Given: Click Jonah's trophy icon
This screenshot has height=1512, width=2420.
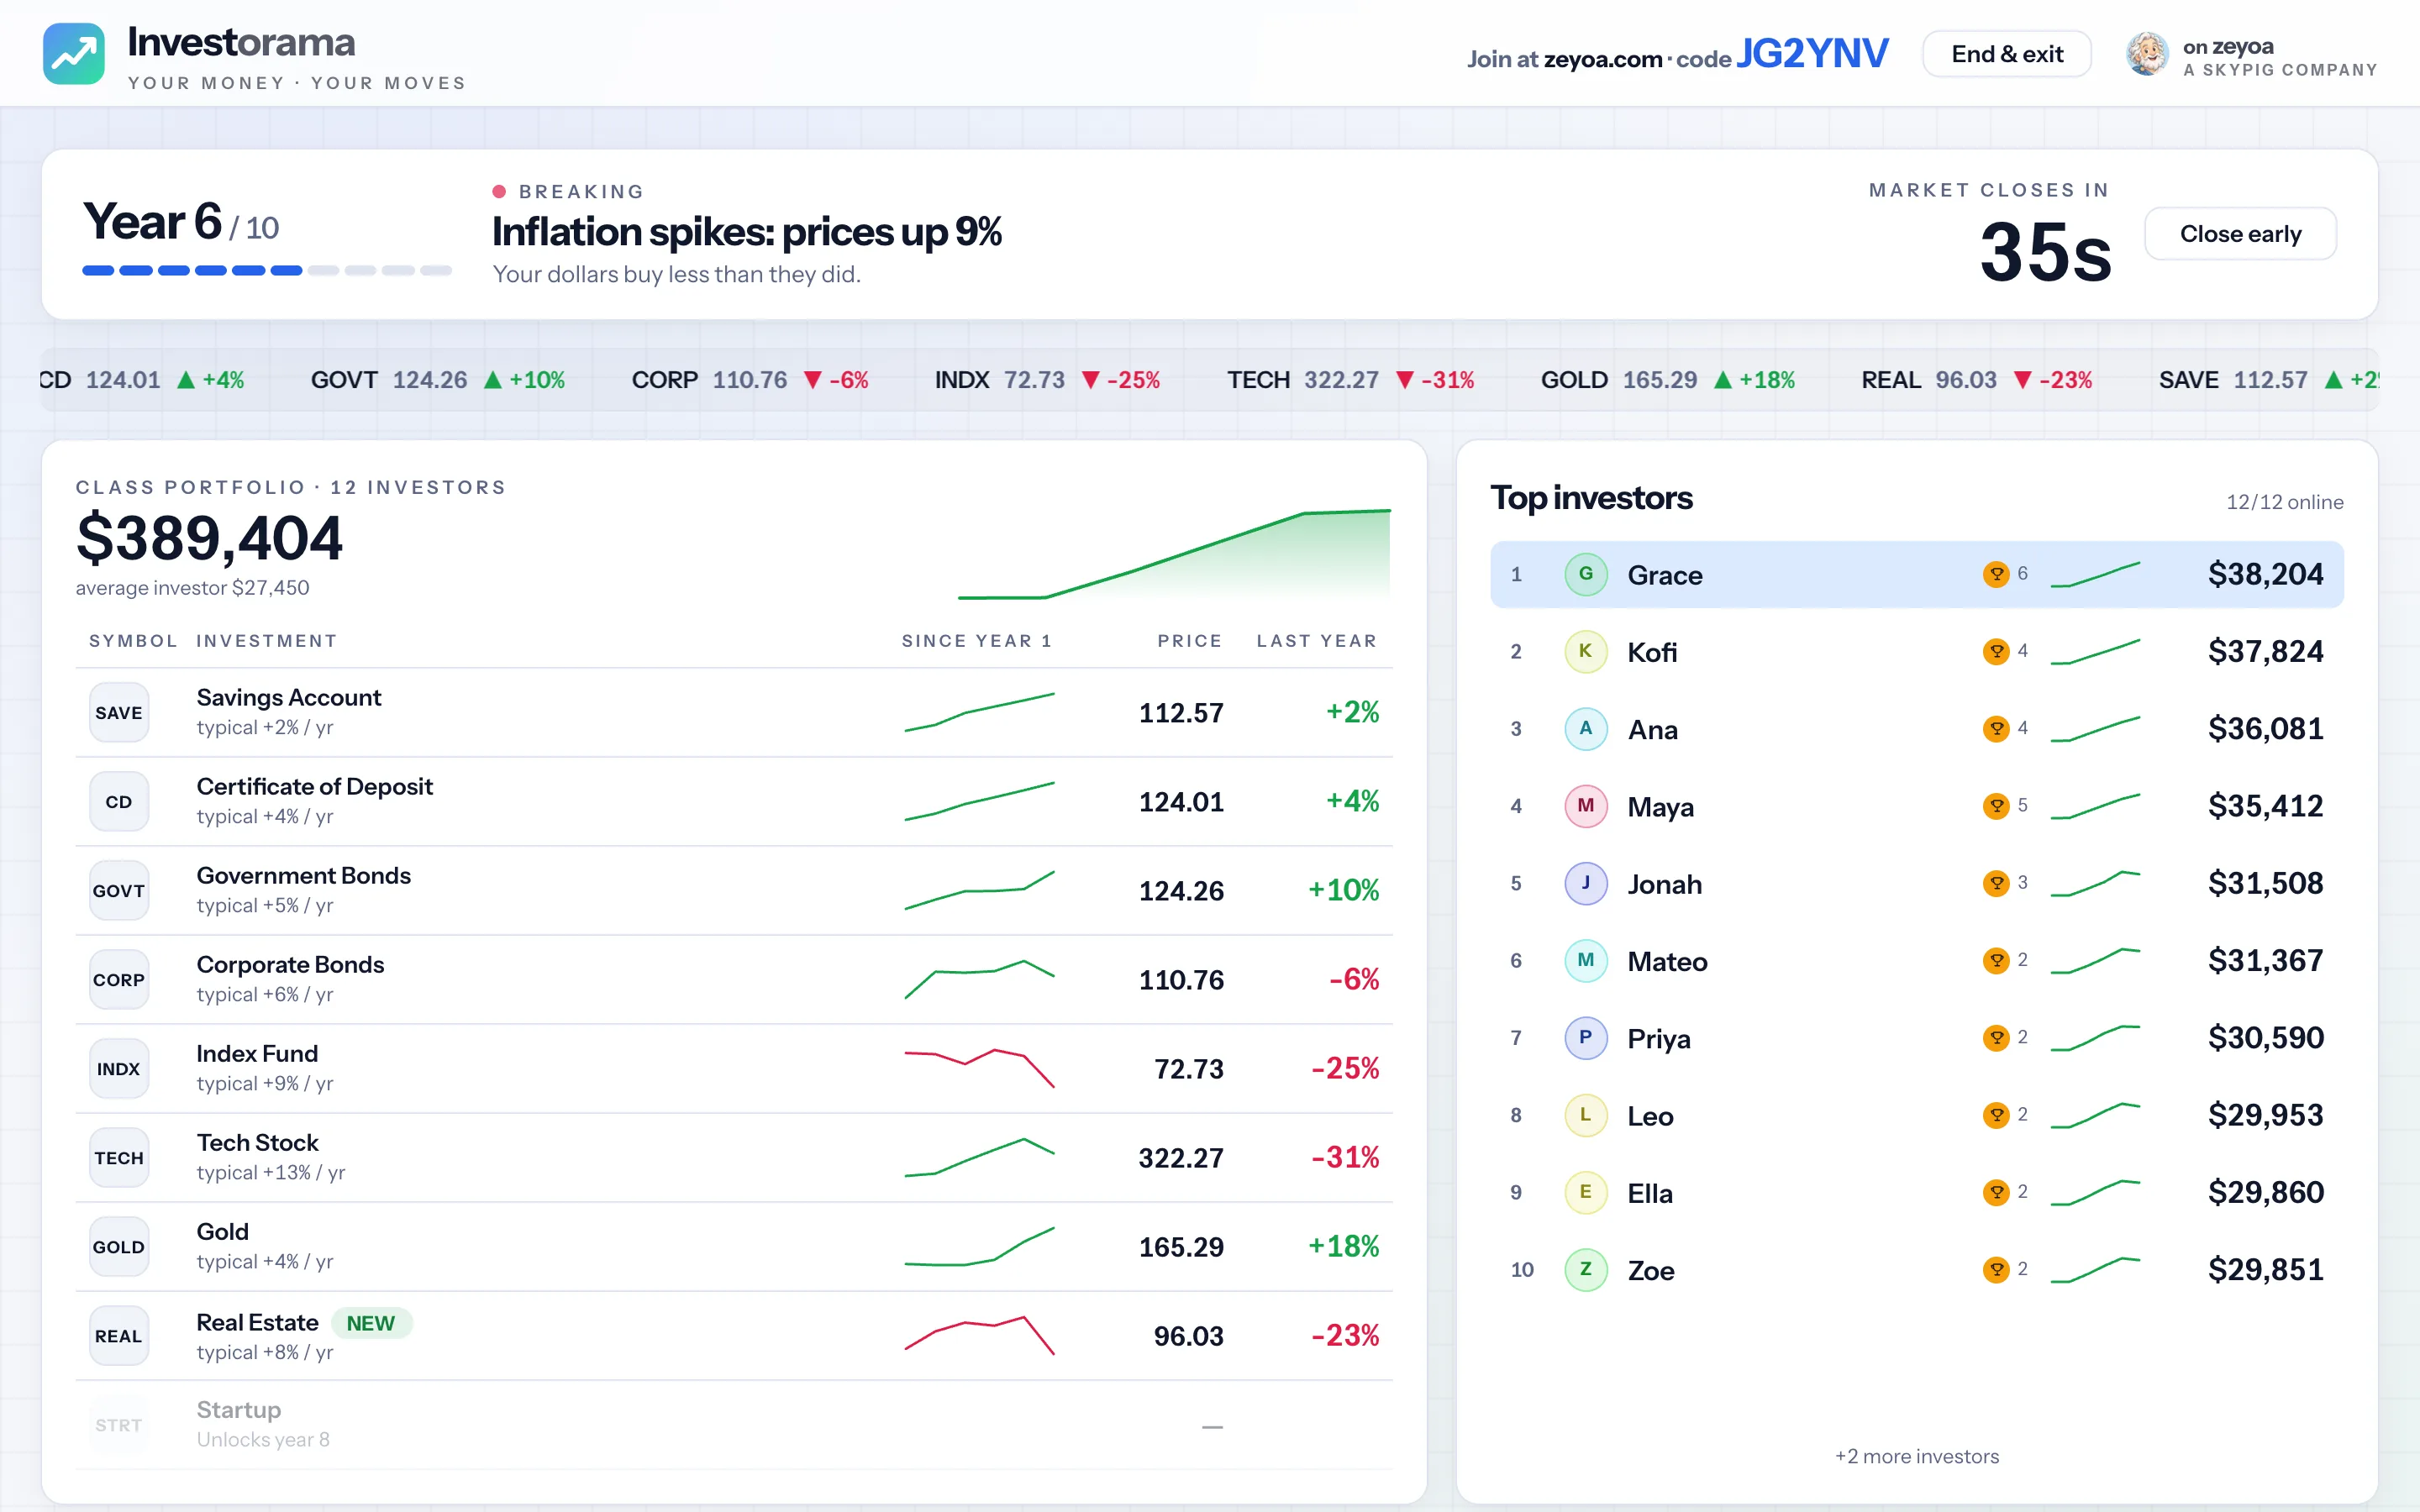Looking at the screenshot, I should (1996, 883).
